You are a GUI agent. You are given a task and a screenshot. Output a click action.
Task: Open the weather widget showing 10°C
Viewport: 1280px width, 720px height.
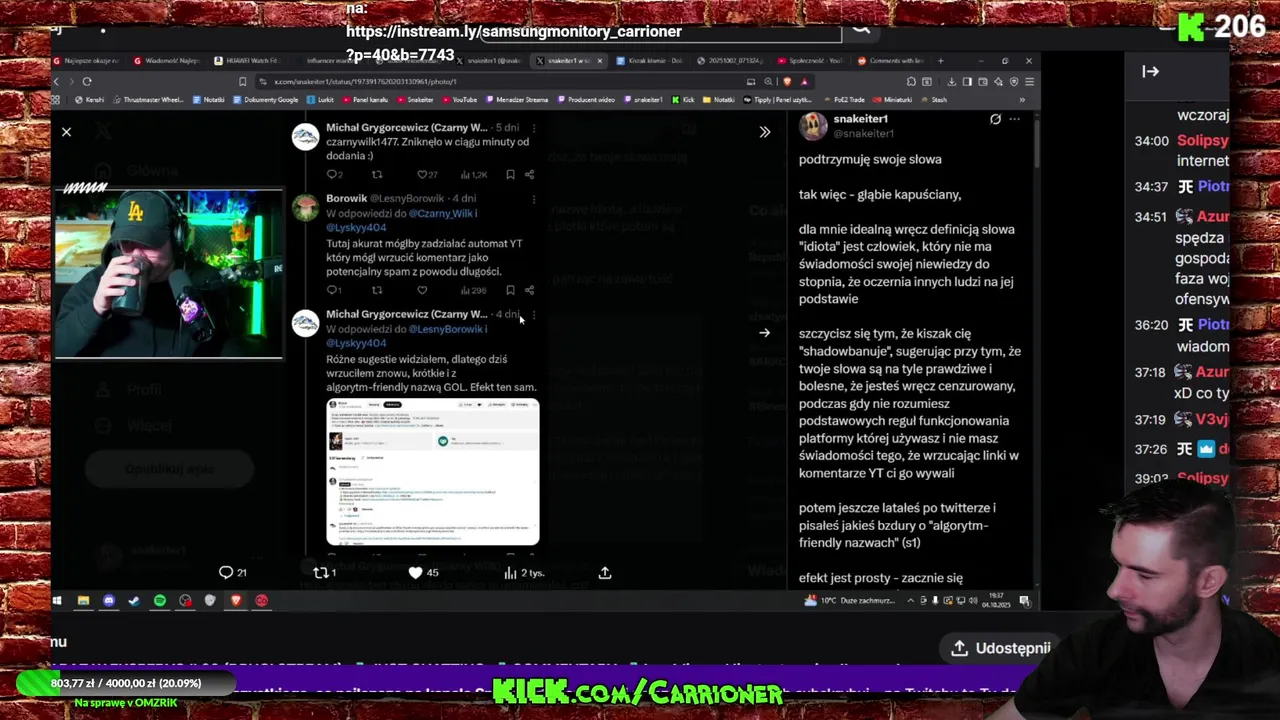tap(851, 600)
